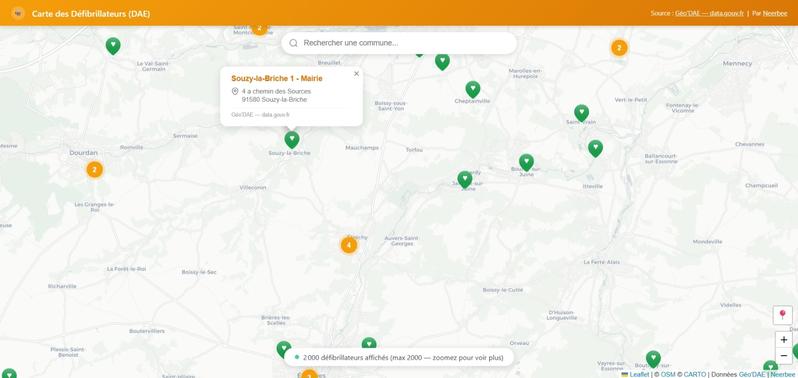This screenshot has width=798, height=378.
Task: Select the green marker at Boutigny-sur-Essonne
Action: 653,359
